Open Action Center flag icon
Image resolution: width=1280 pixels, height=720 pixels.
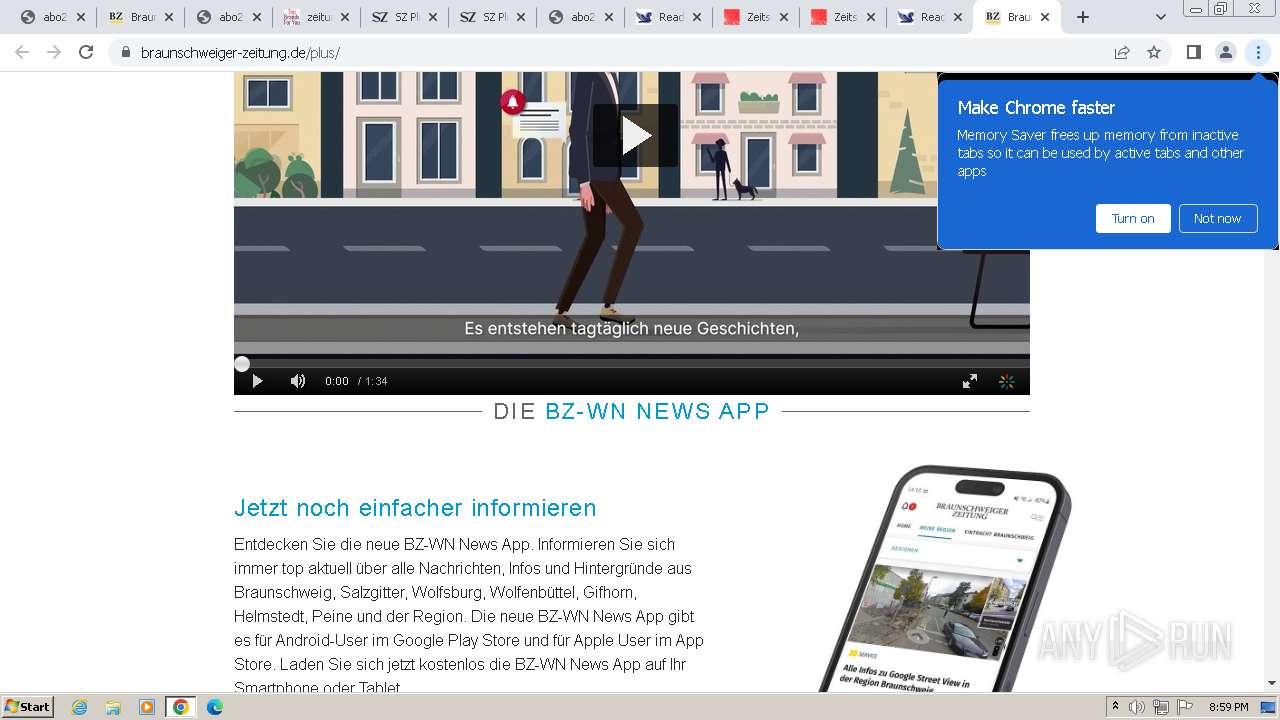[x=1185, y=707]
